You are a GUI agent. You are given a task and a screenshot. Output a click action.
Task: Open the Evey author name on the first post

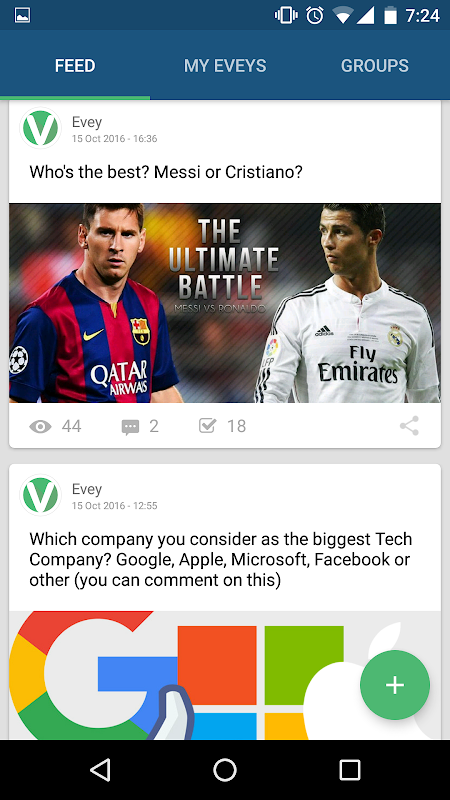pos(87,122)
